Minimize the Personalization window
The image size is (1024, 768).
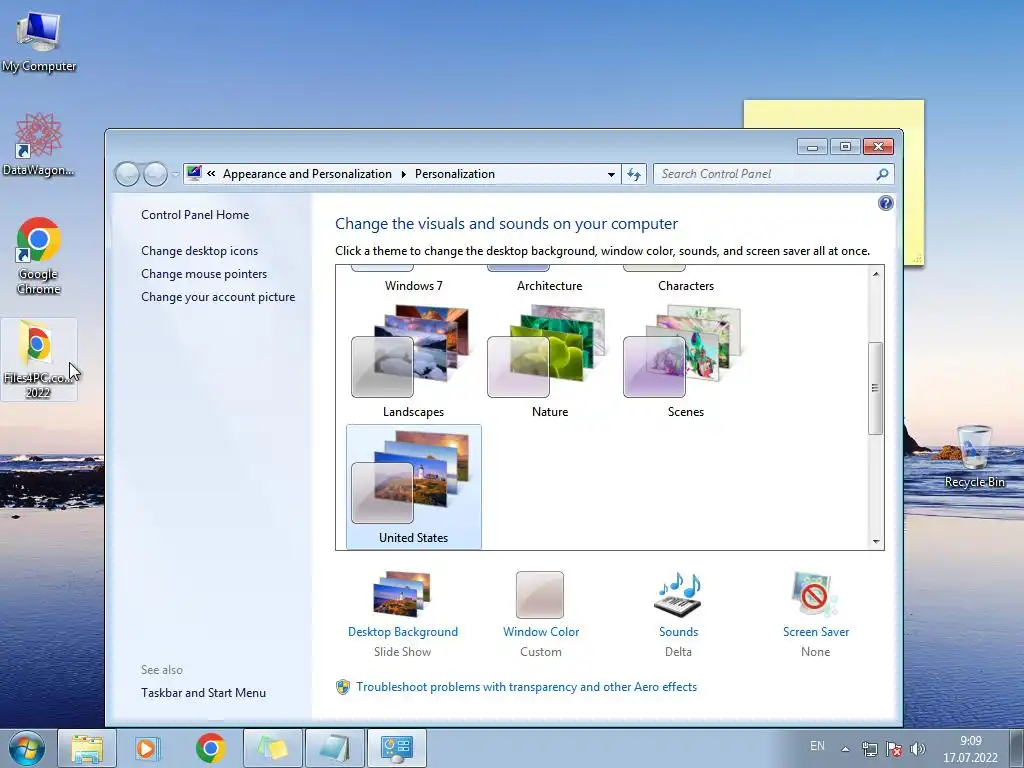pos(812,147)
